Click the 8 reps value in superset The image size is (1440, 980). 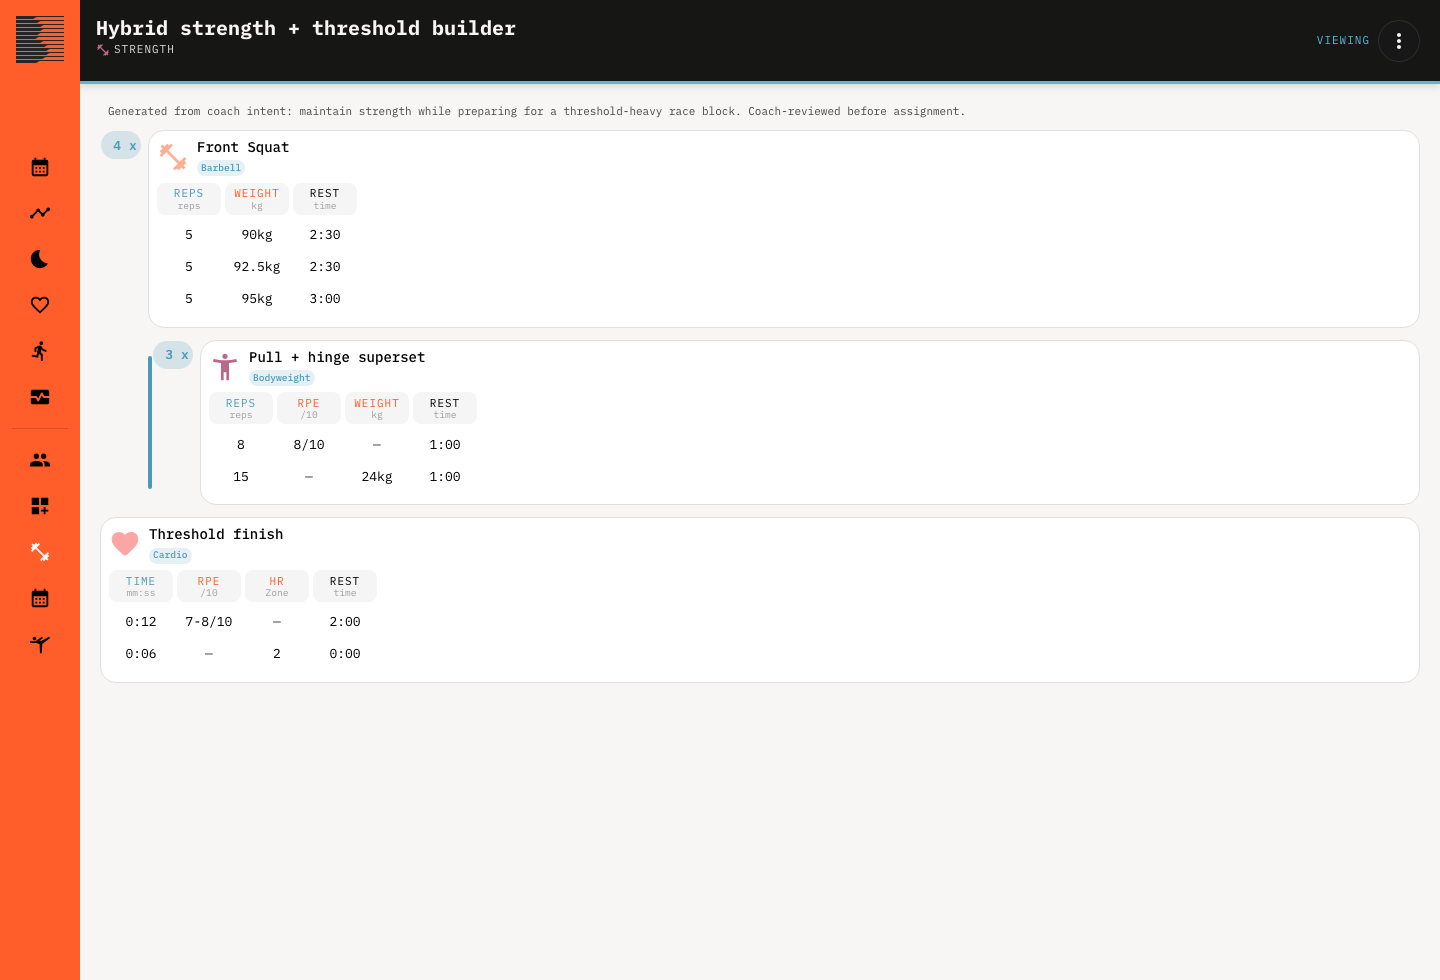click(x=241, y=445)
